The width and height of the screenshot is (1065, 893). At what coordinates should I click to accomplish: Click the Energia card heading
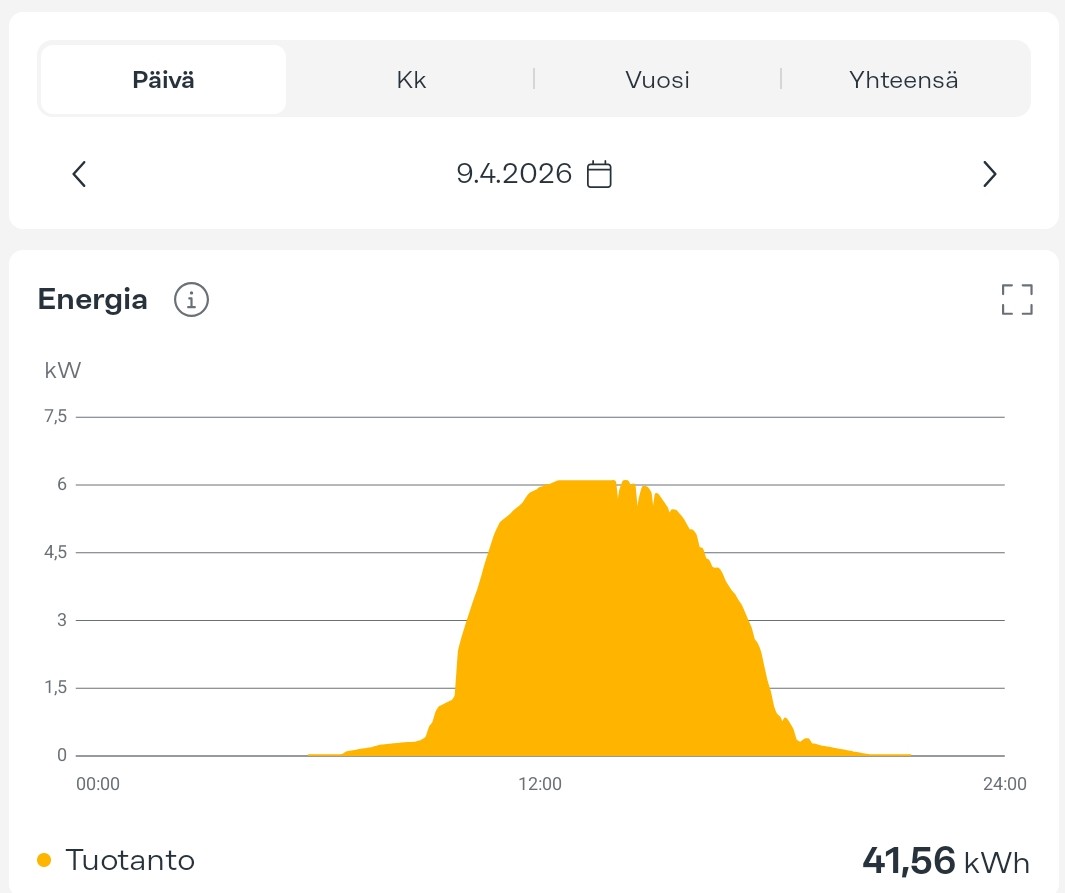93,299
